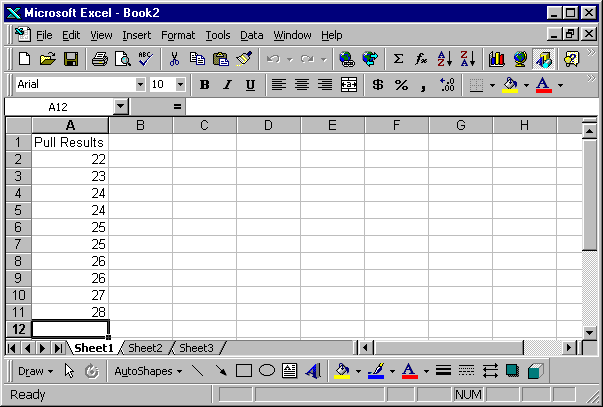Select cell A1 containing Pull Results

[x=70, y=142]
